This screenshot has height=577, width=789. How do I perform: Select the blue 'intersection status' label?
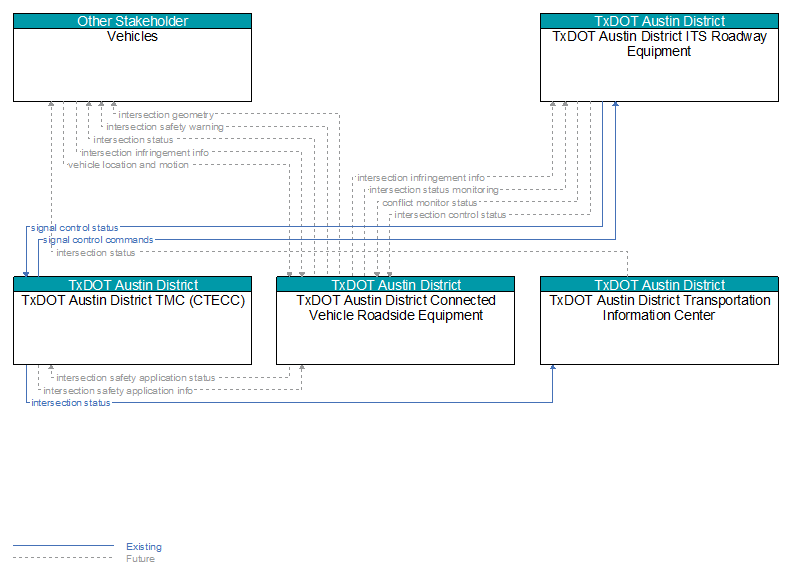[70, 403]
